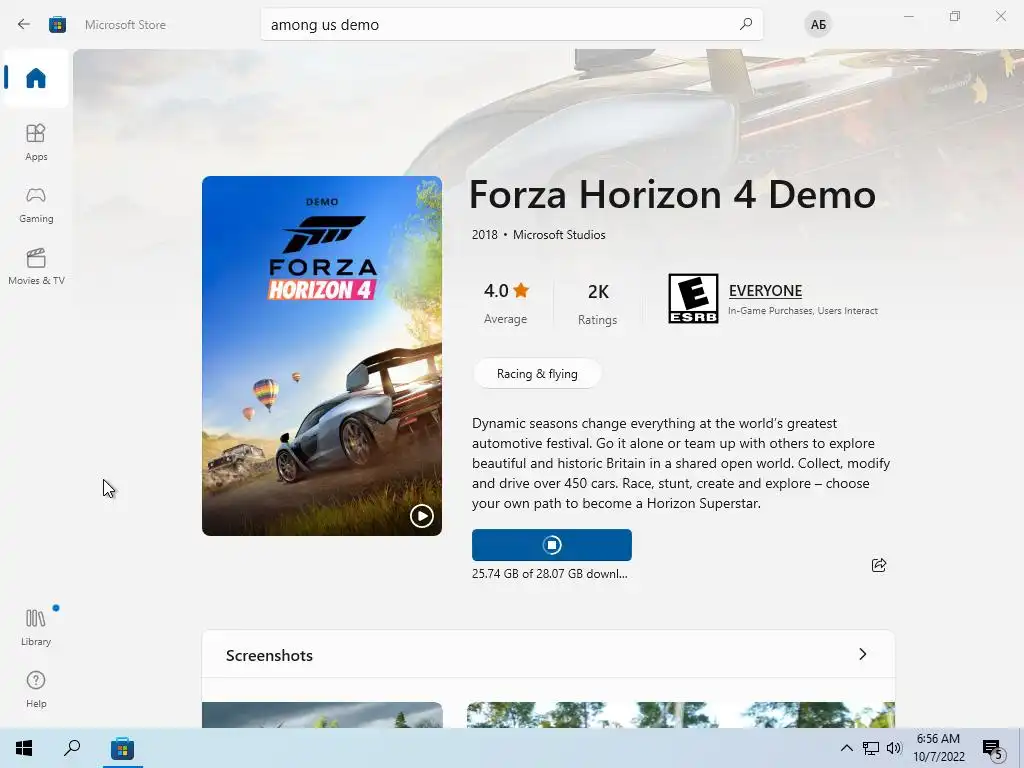
Task: Show hidden system tray icons
Action: click(846, 748)
